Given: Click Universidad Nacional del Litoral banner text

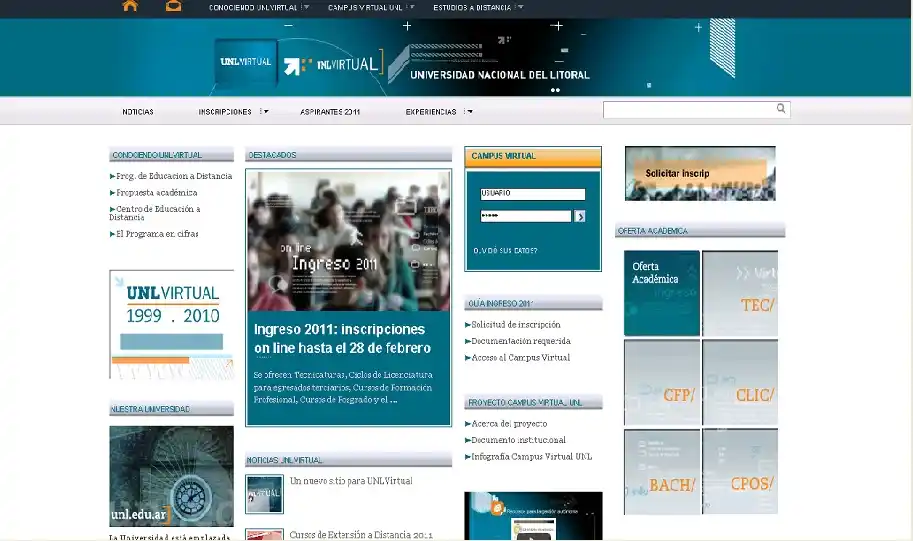Looking at the screenshot, I should coord(500,75).
